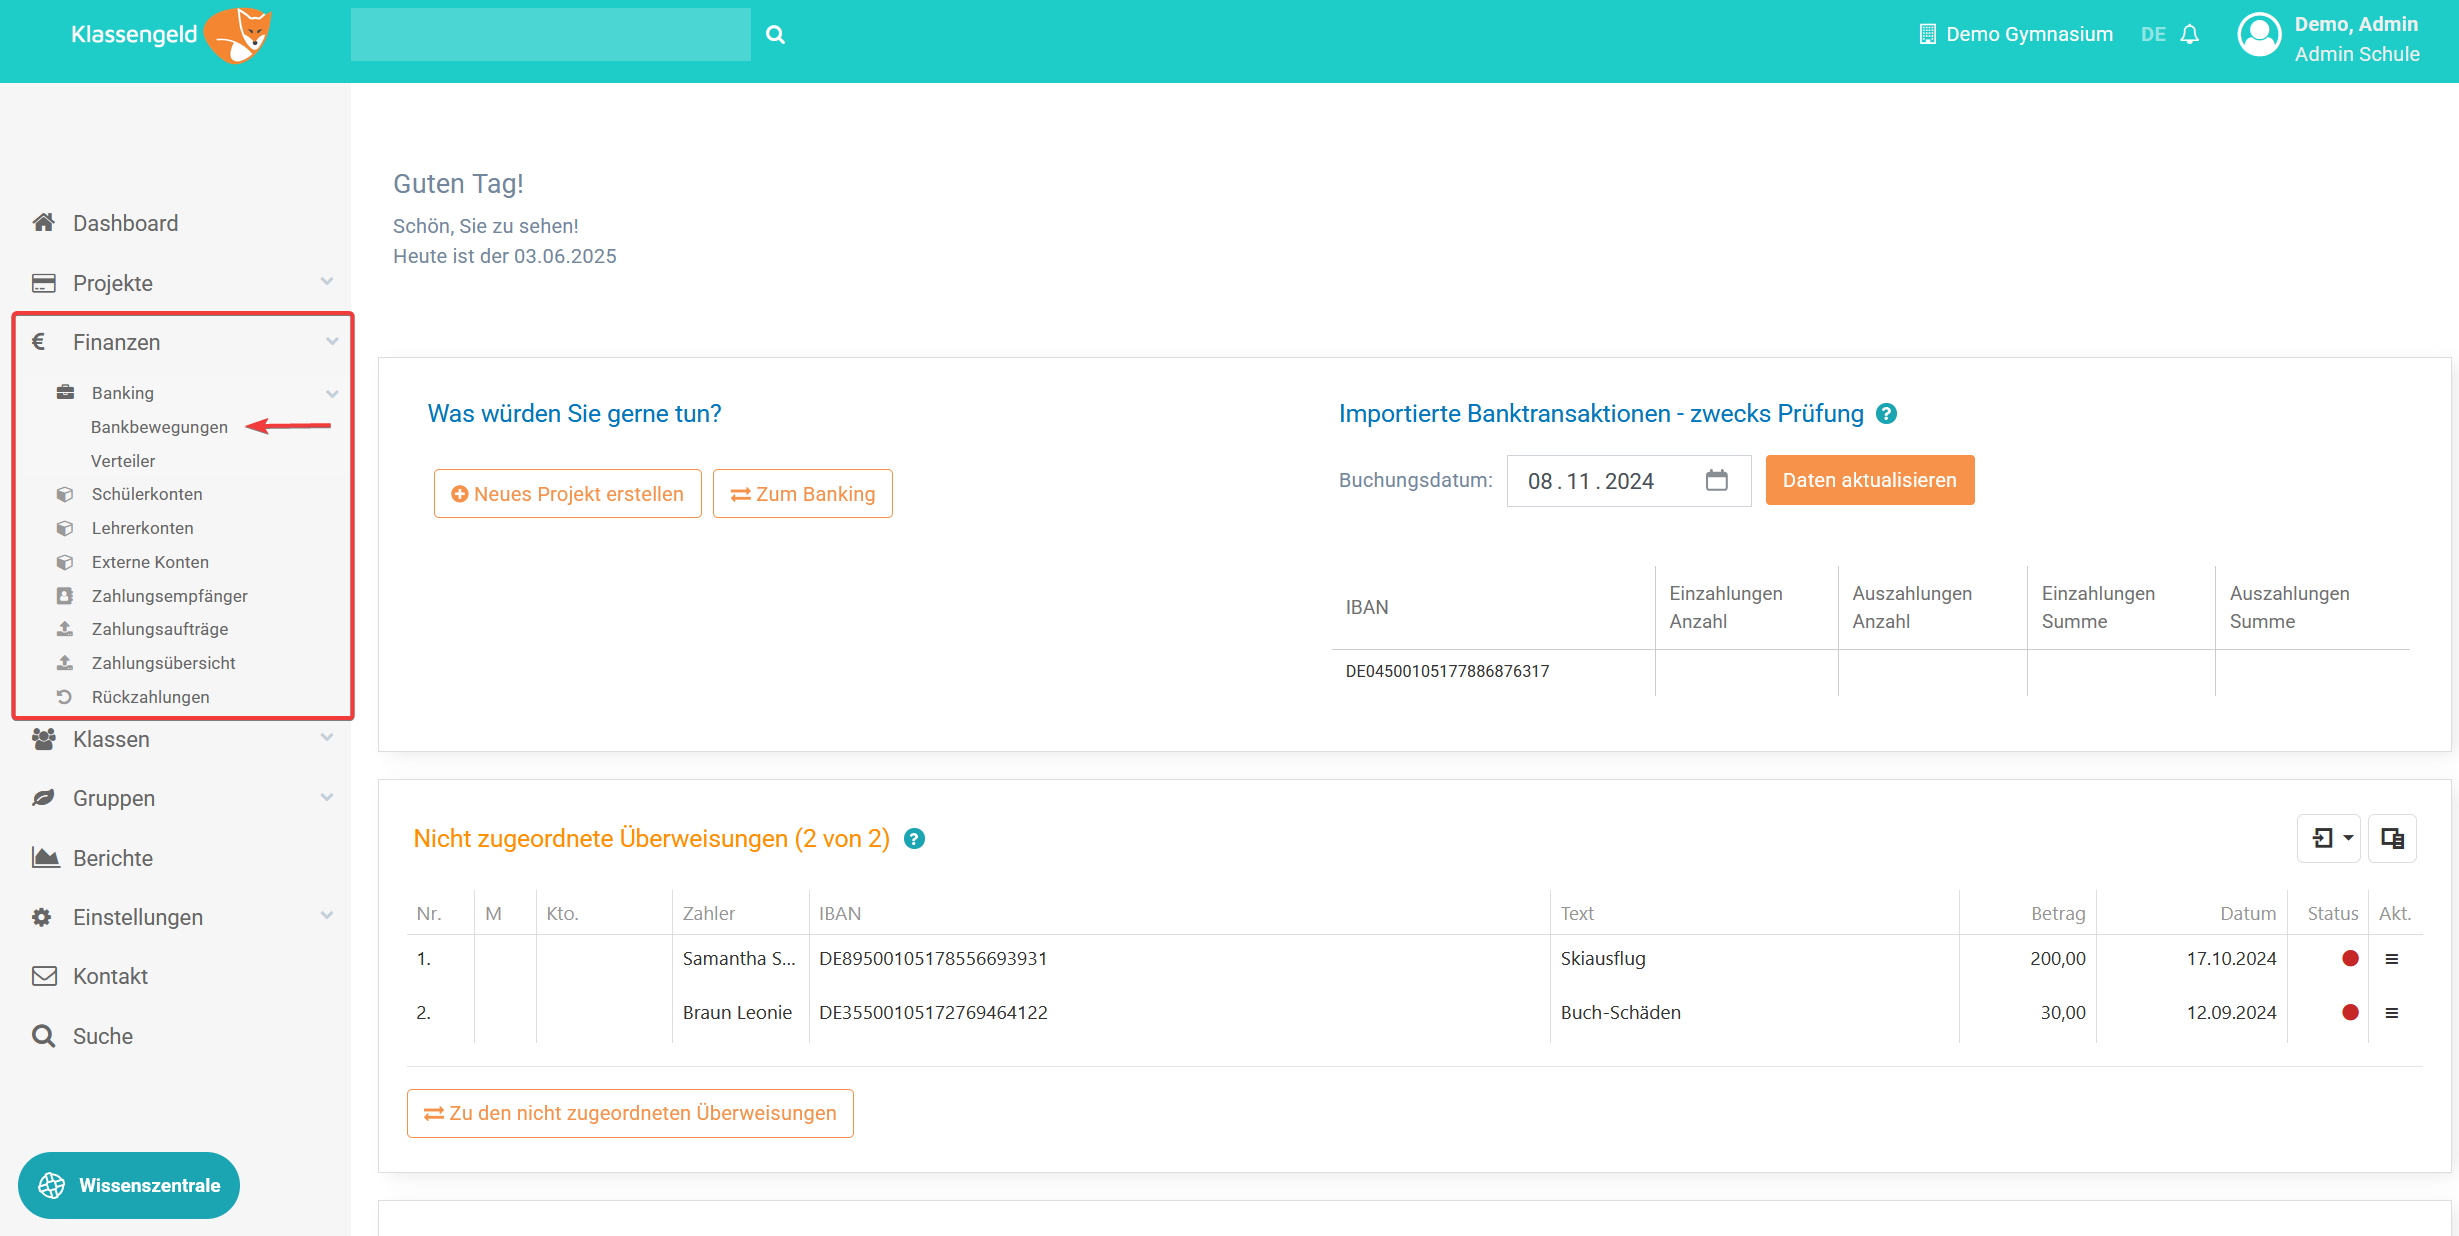Click IBAN DE04500105177886876317 cell
2459x1236 pixels.
tap(1447, 671)
